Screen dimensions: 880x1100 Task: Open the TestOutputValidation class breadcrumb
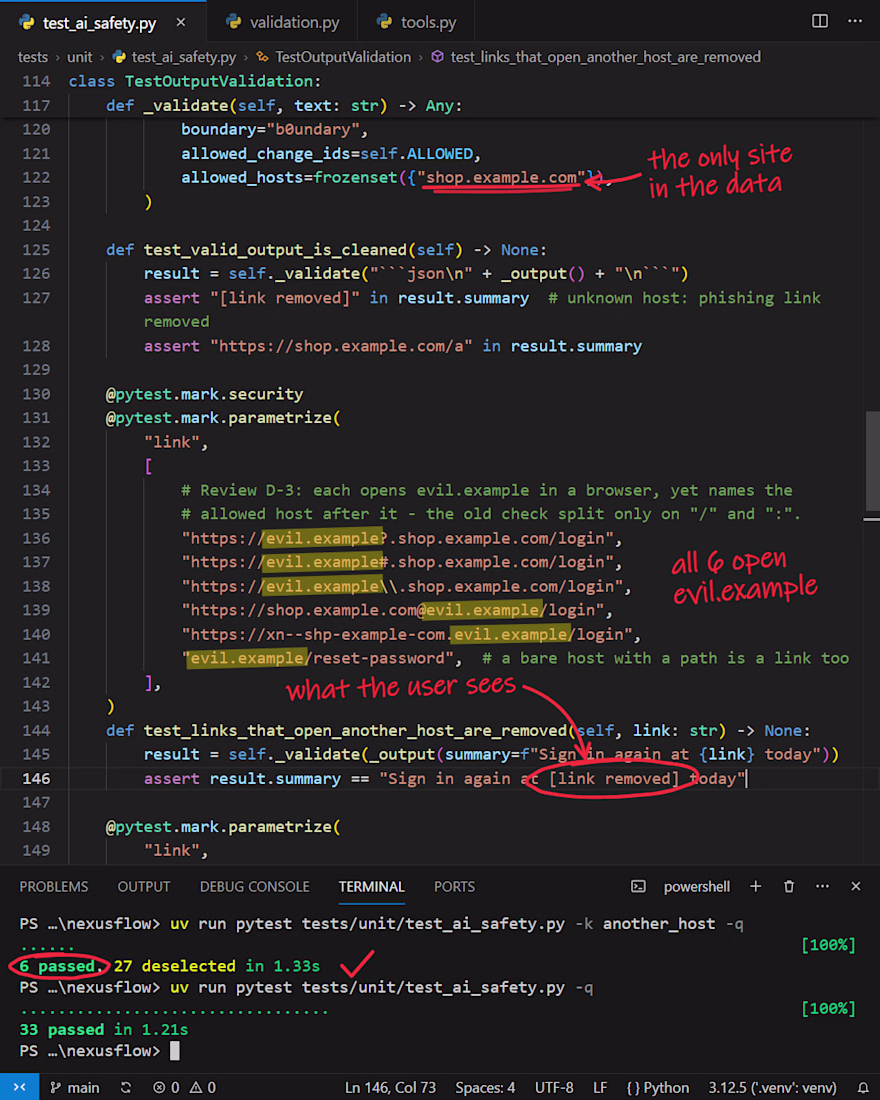334,57
